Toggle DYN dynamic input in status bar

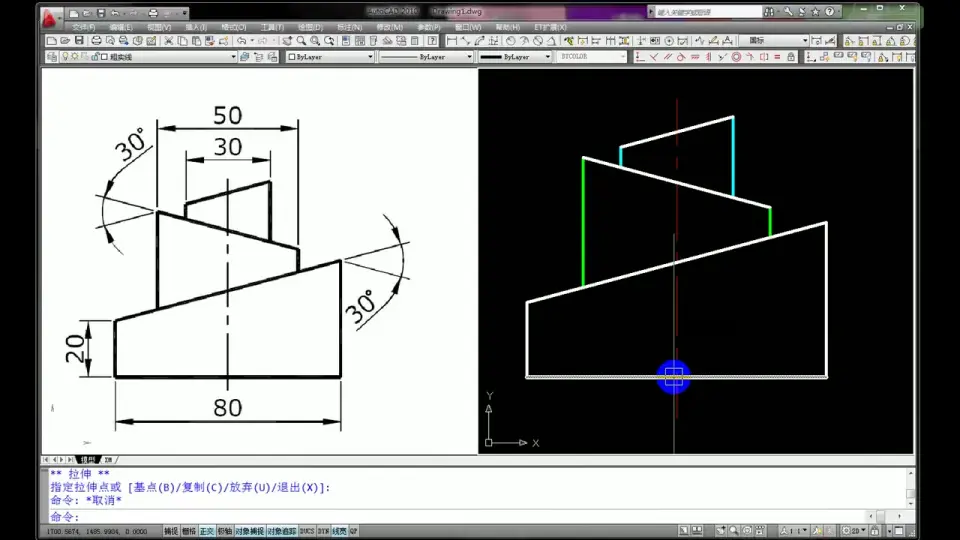point(323,531)
